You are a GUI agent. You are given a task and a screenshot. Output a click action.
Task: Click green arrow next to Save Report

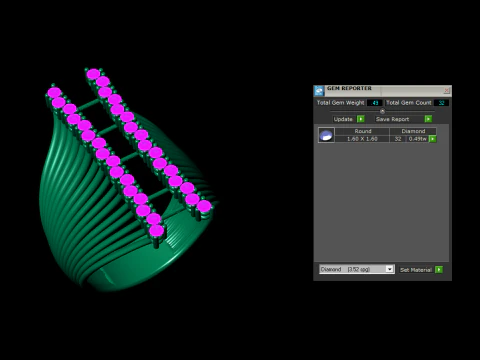pyautogui.click(x=428, y=119)
